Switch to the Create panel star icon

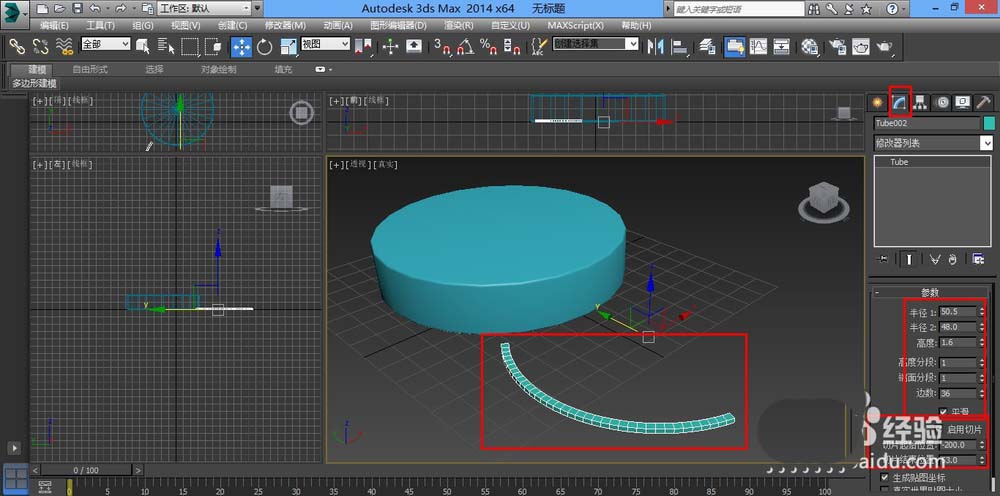879,102
